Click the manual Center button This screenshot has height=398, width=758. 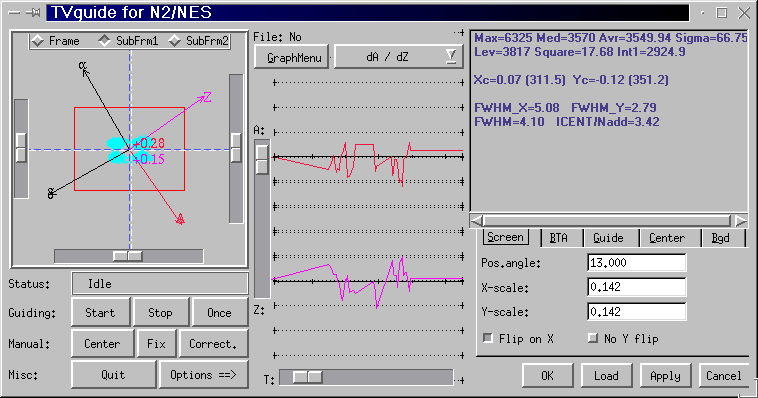(x=102, y=343)
